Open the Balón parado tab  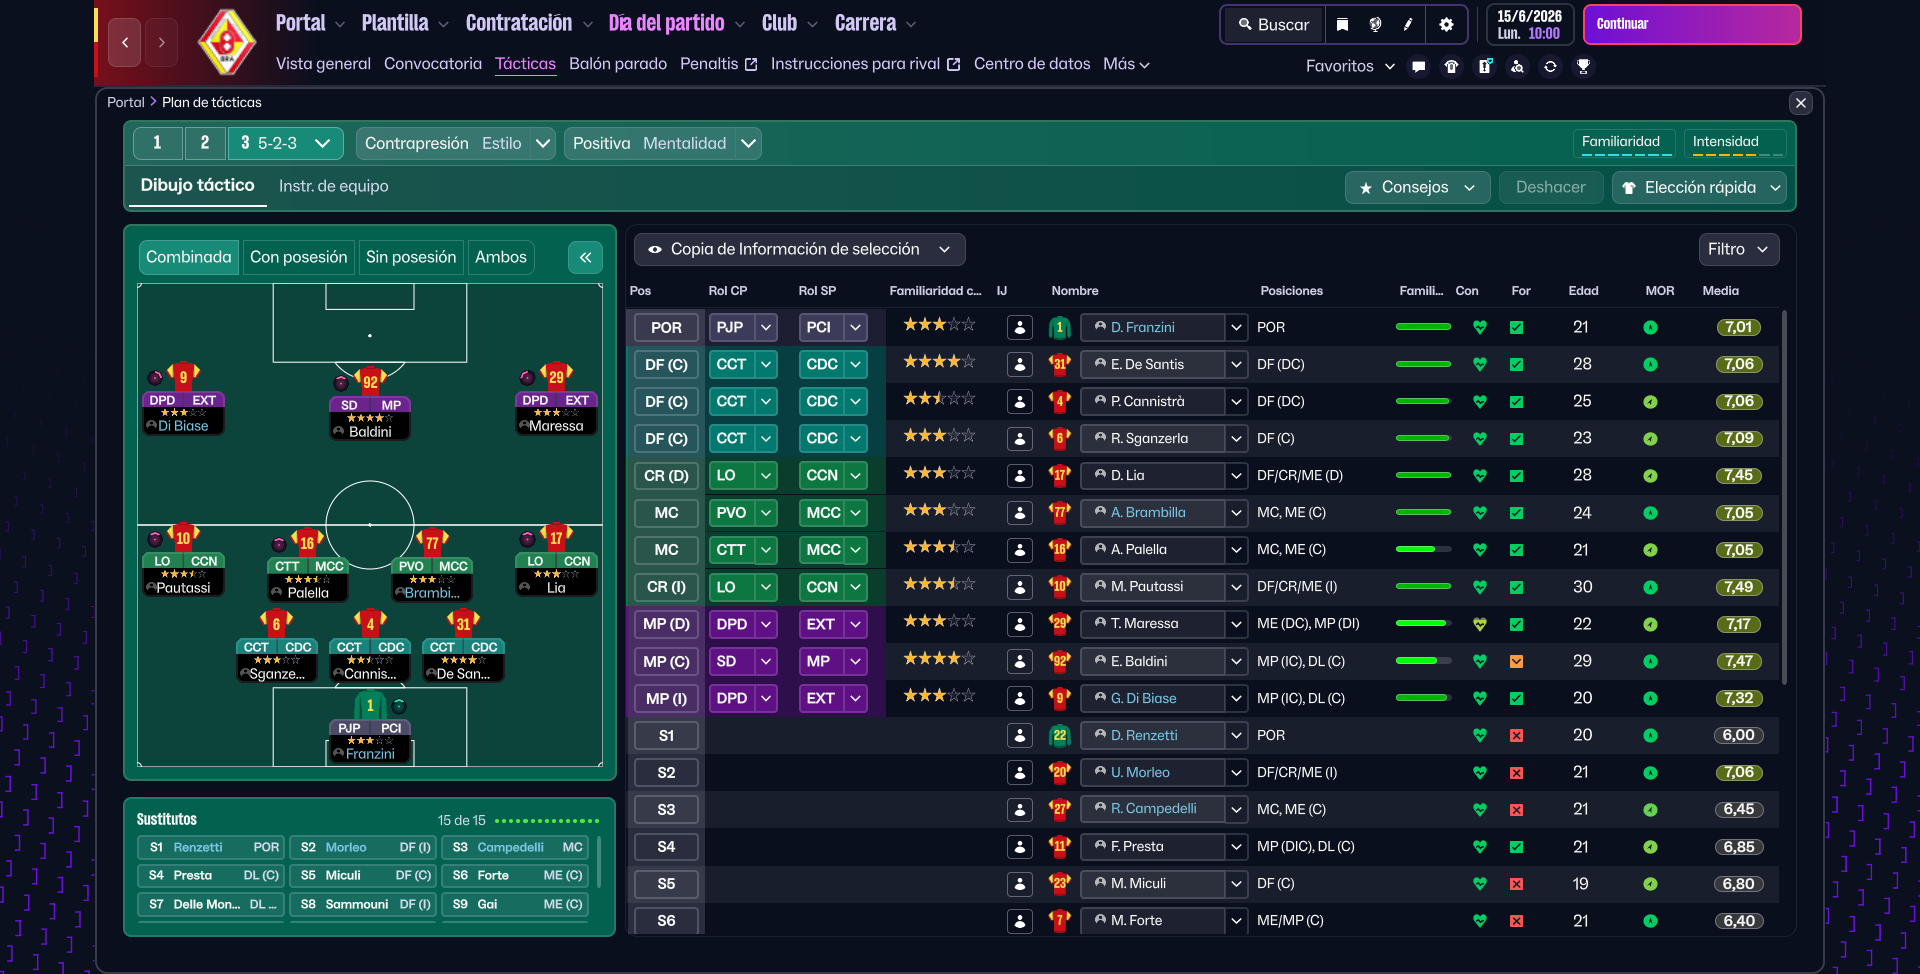[617, 64]
